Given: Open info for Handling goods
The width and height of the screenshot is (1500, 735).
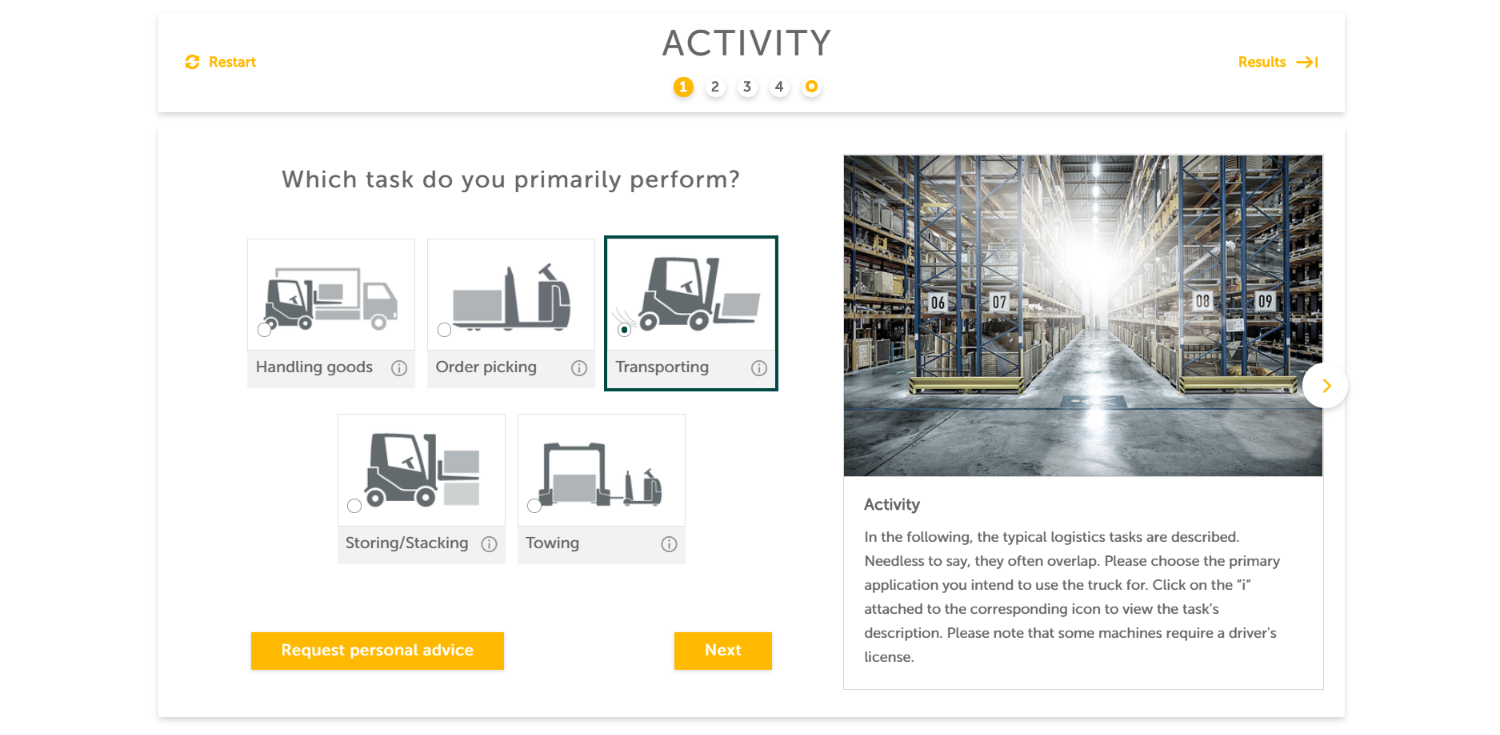Looking at the screenshot, I should click(399, 368).
